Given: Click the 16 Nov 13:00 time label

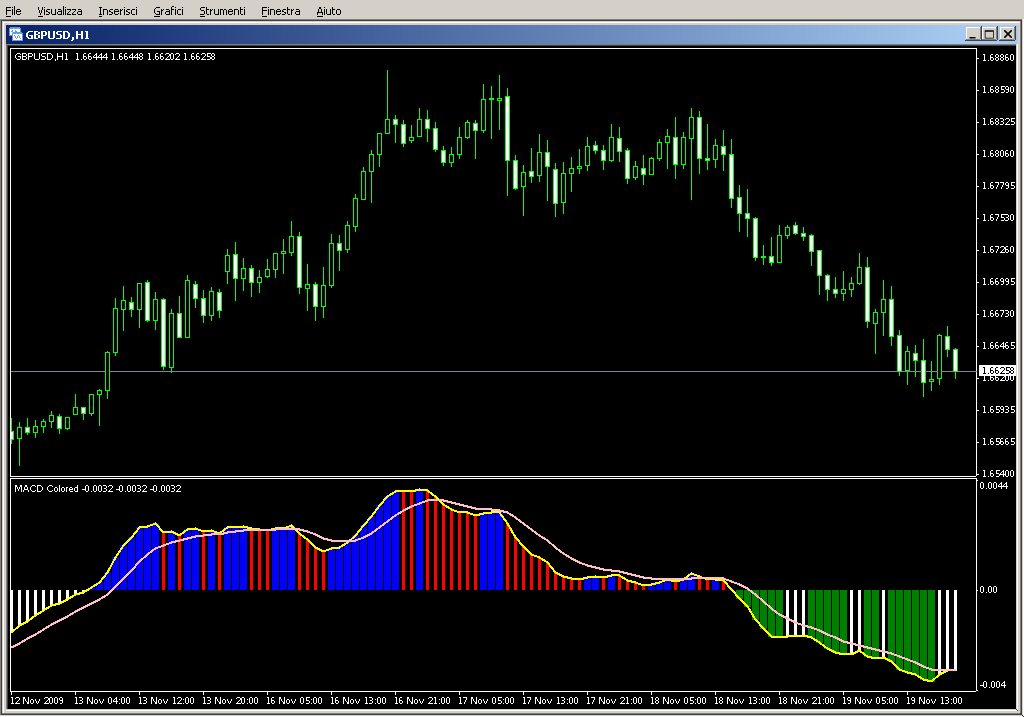Looking at the screenshot, I should pos(358,701).
